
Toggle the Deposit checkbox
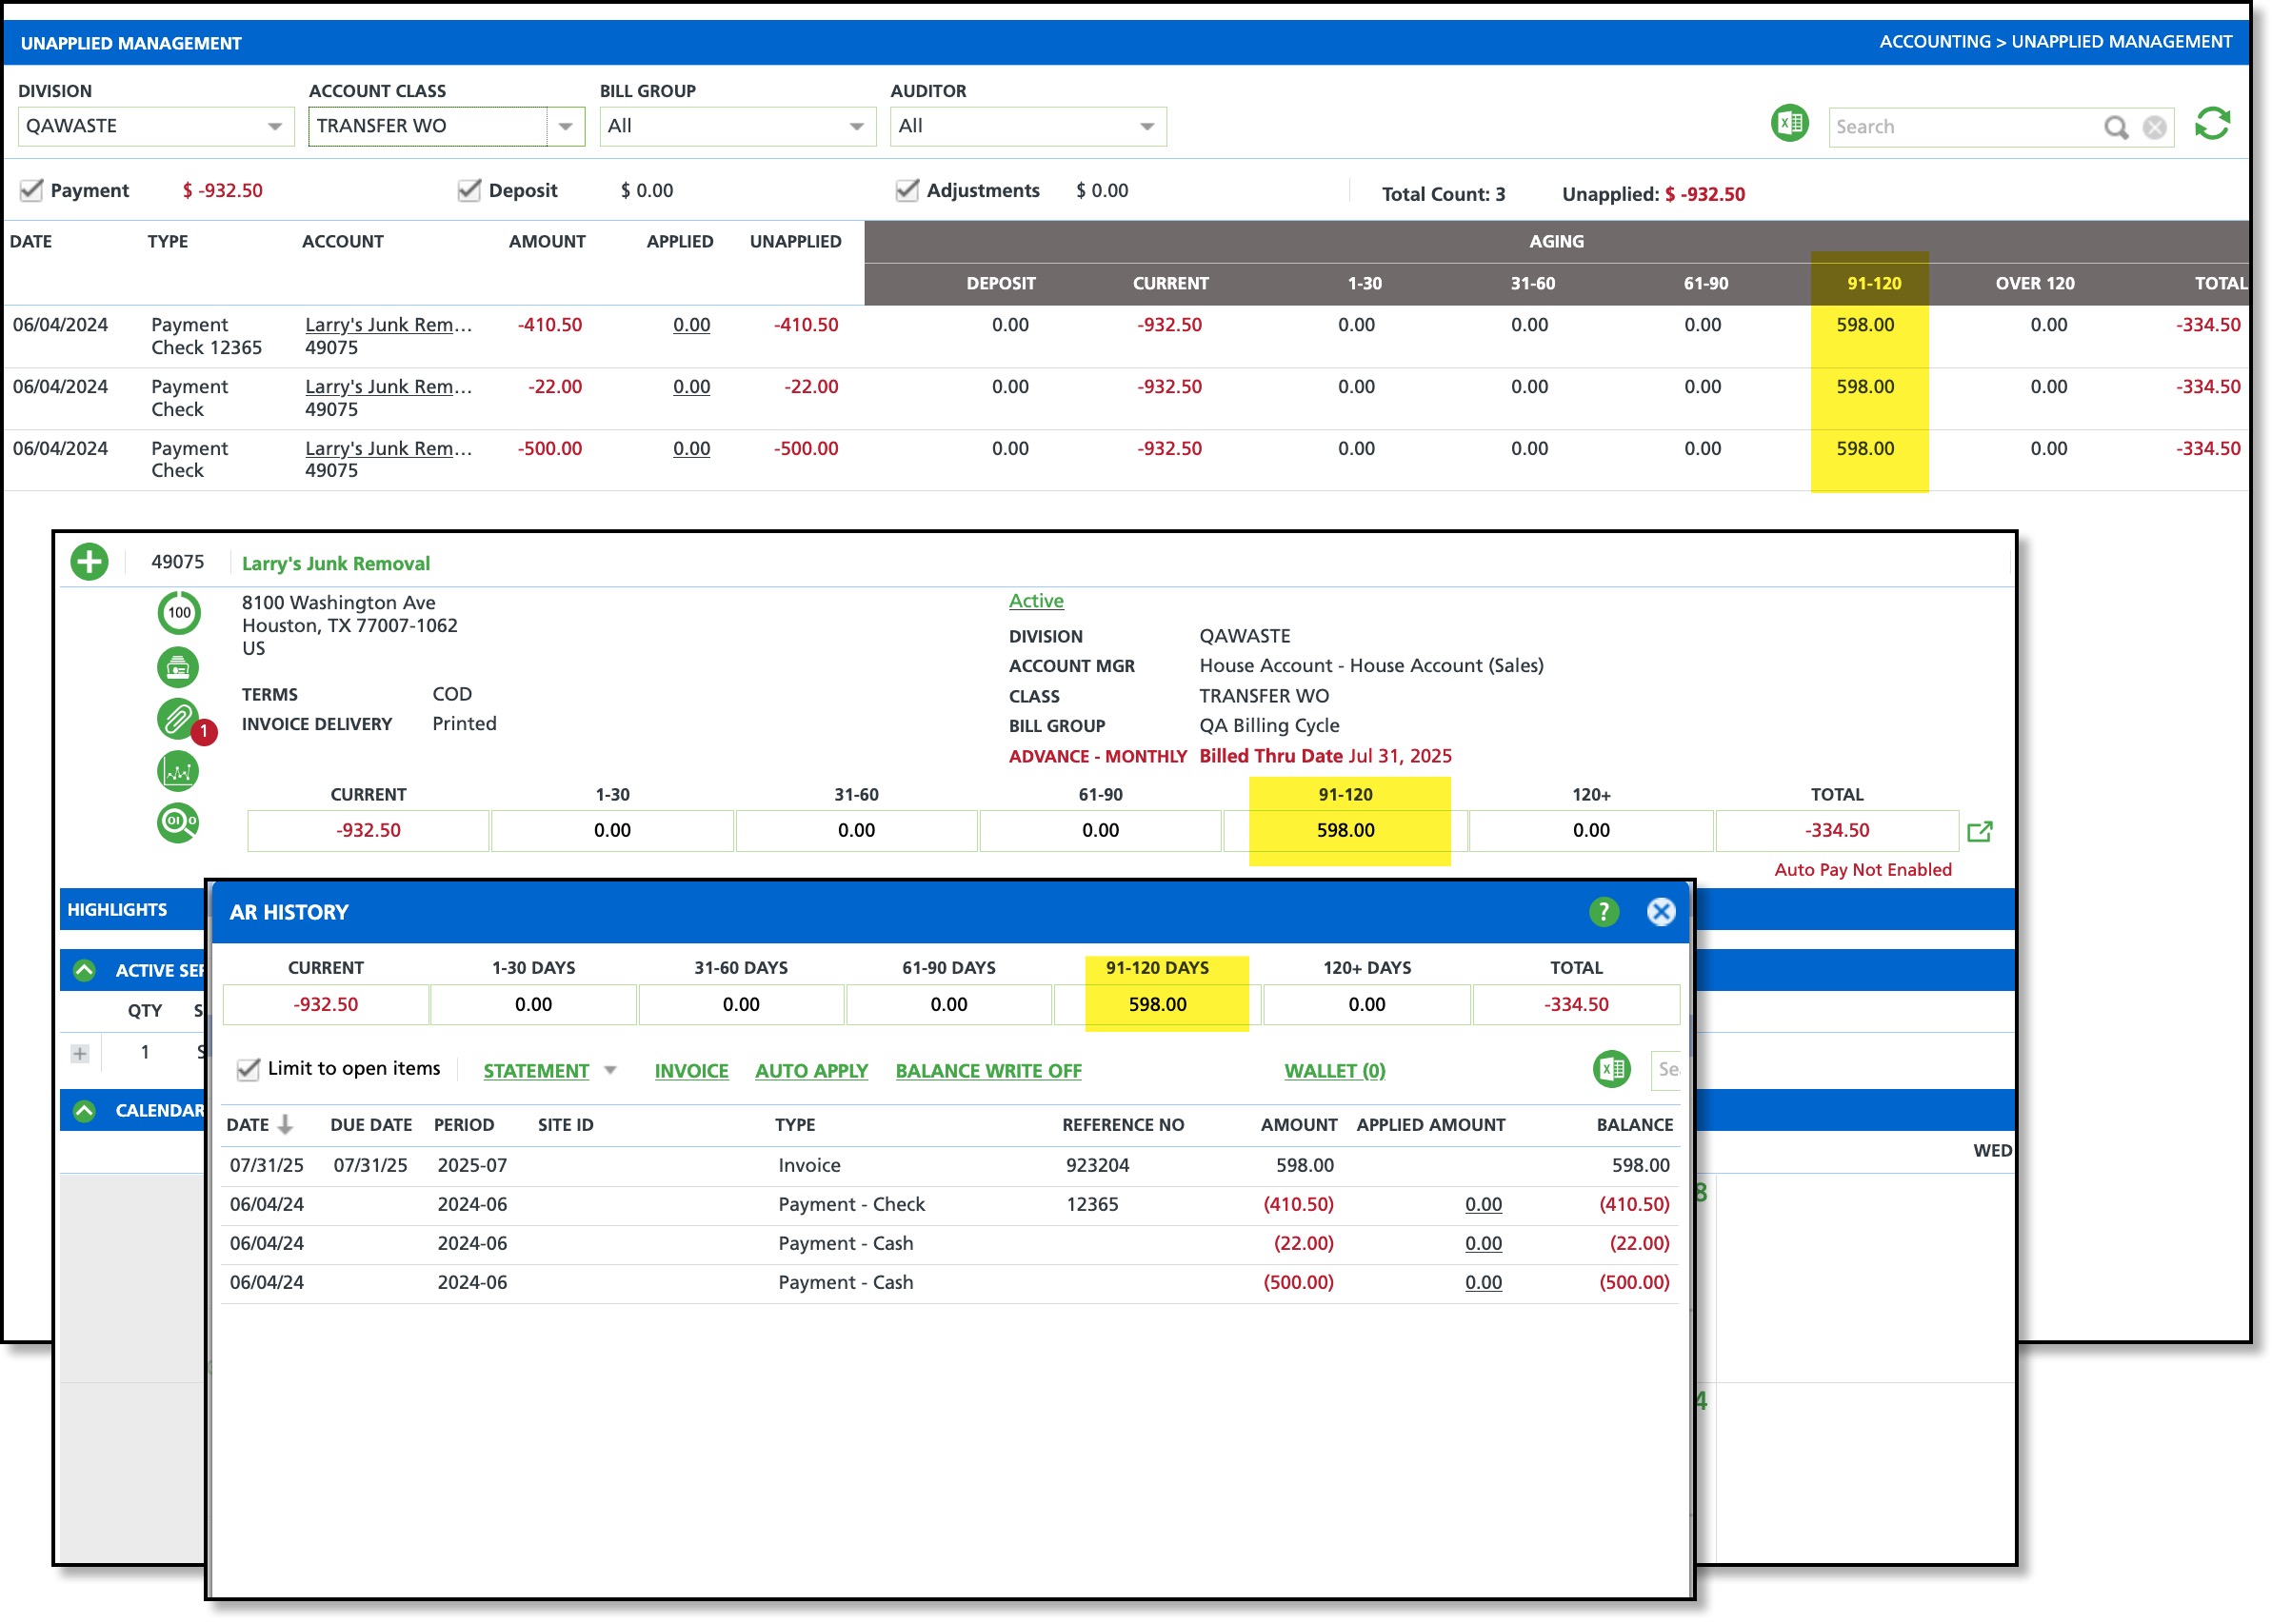469,190
